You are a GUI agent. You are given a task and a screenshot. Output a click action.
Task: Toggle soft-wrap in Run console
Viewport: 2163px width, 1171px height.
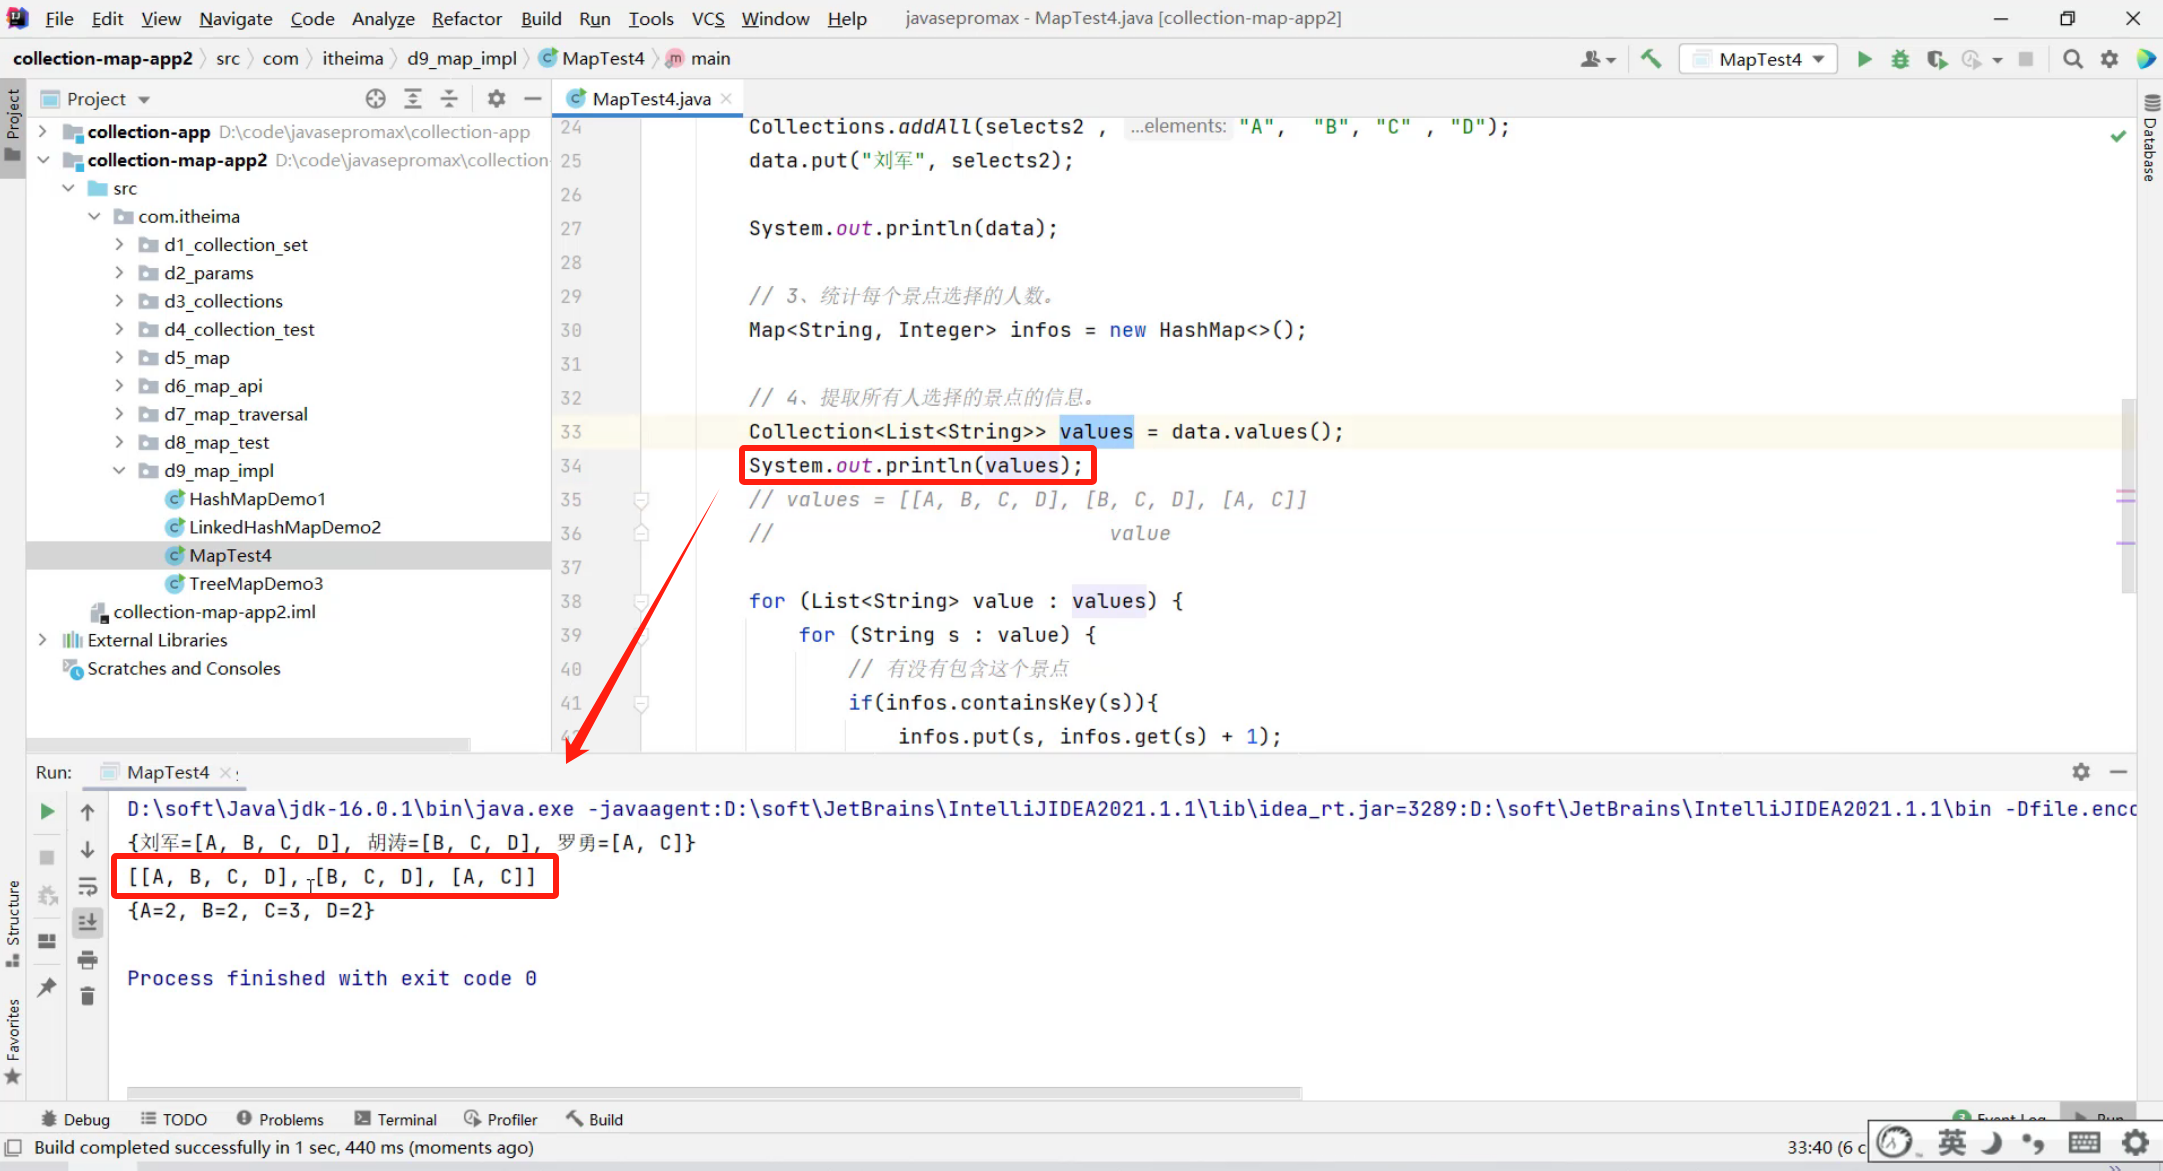[88, 886]
